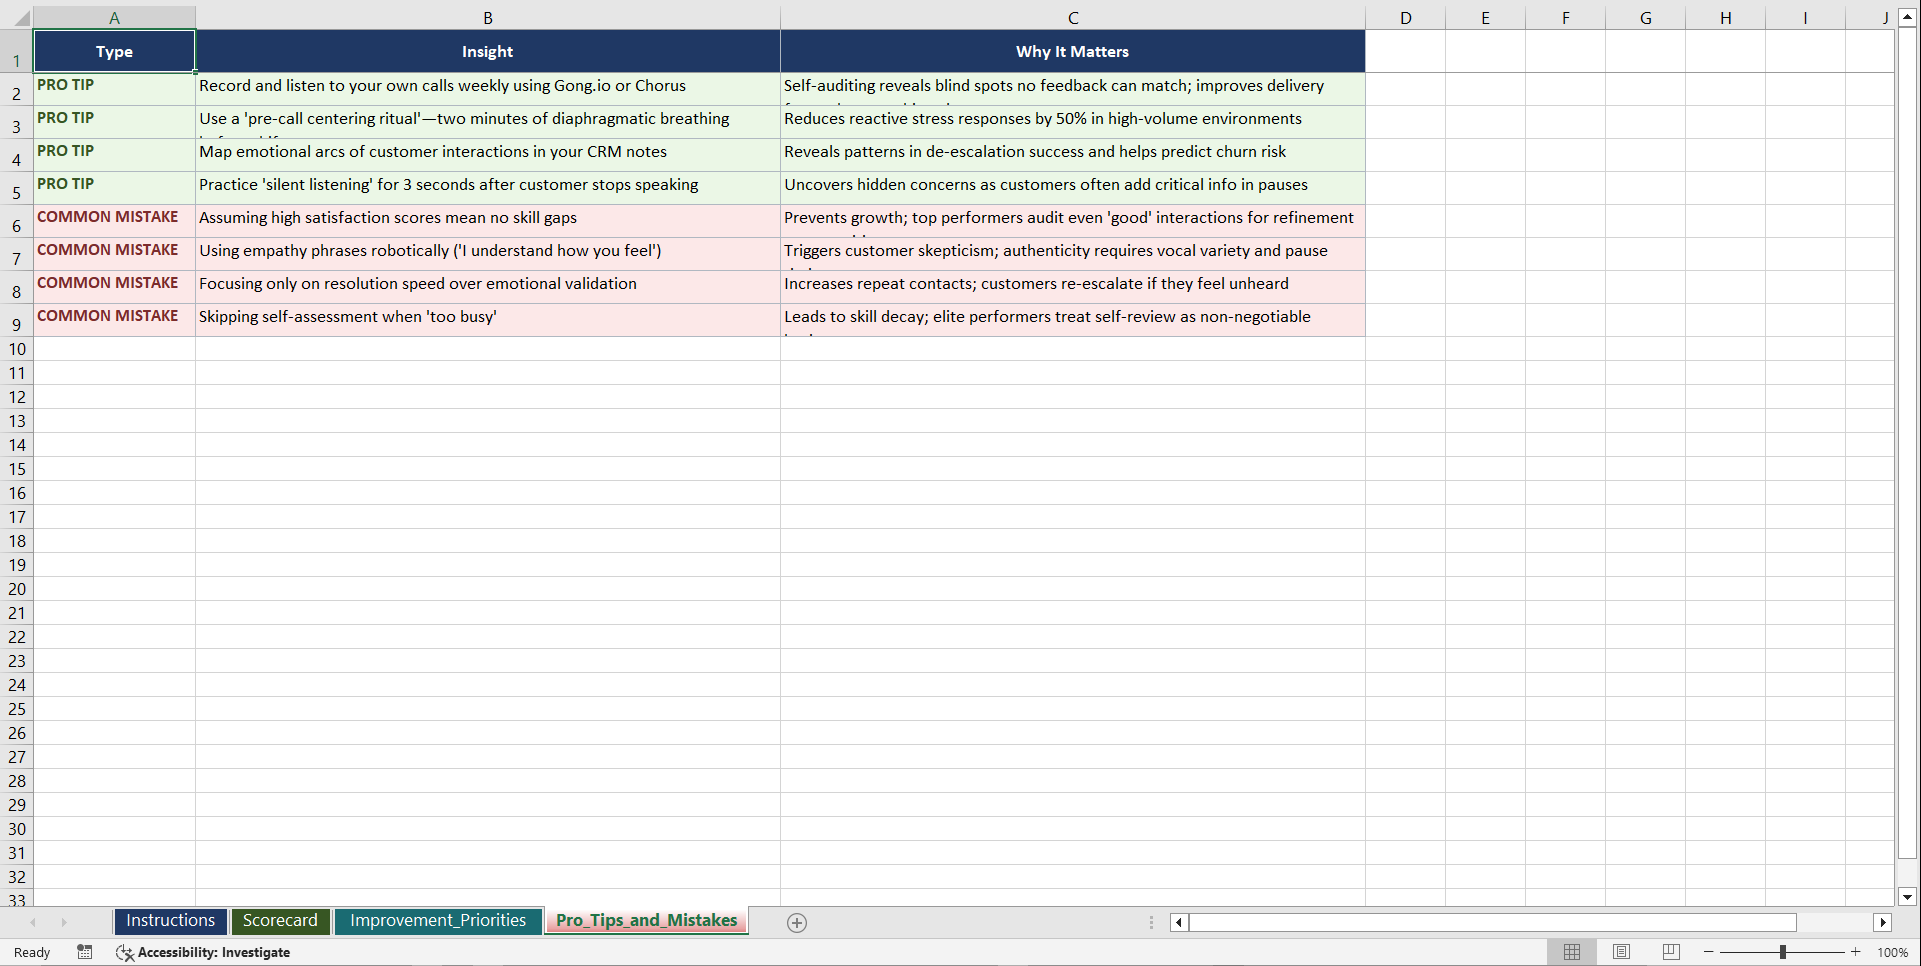Open the Instructions sheet tab

tap(170, 920)
